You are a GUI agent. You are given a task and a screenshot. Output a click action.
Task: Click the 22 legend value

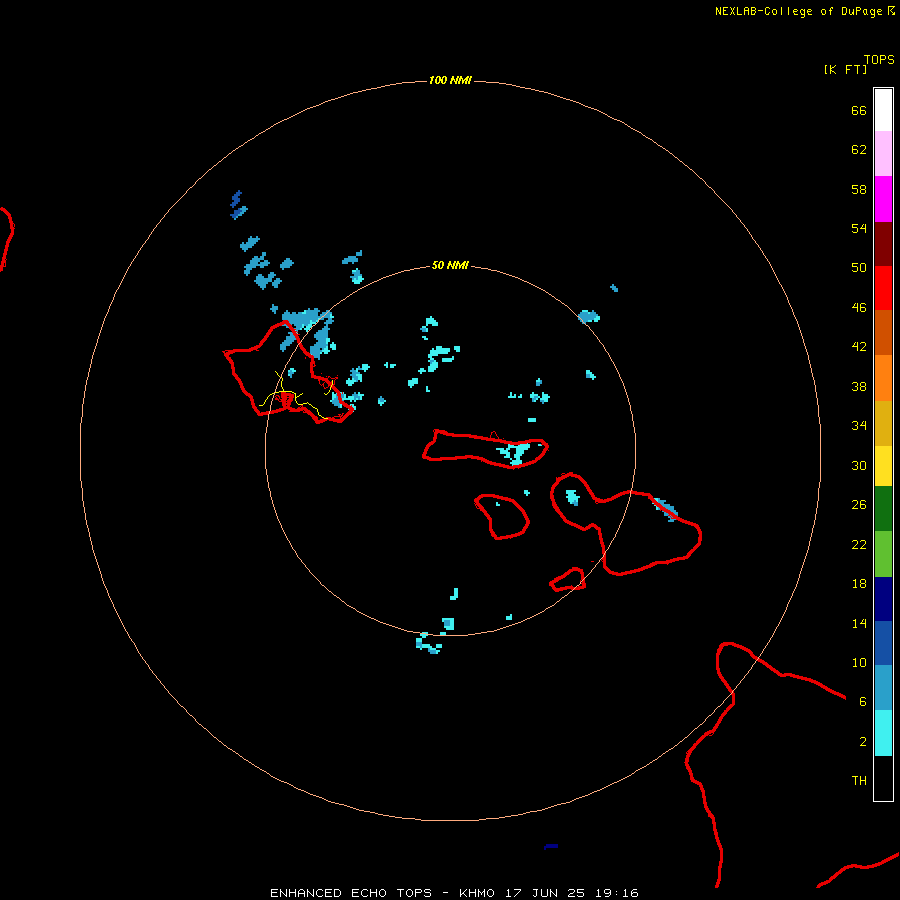(x=859, y=544)
